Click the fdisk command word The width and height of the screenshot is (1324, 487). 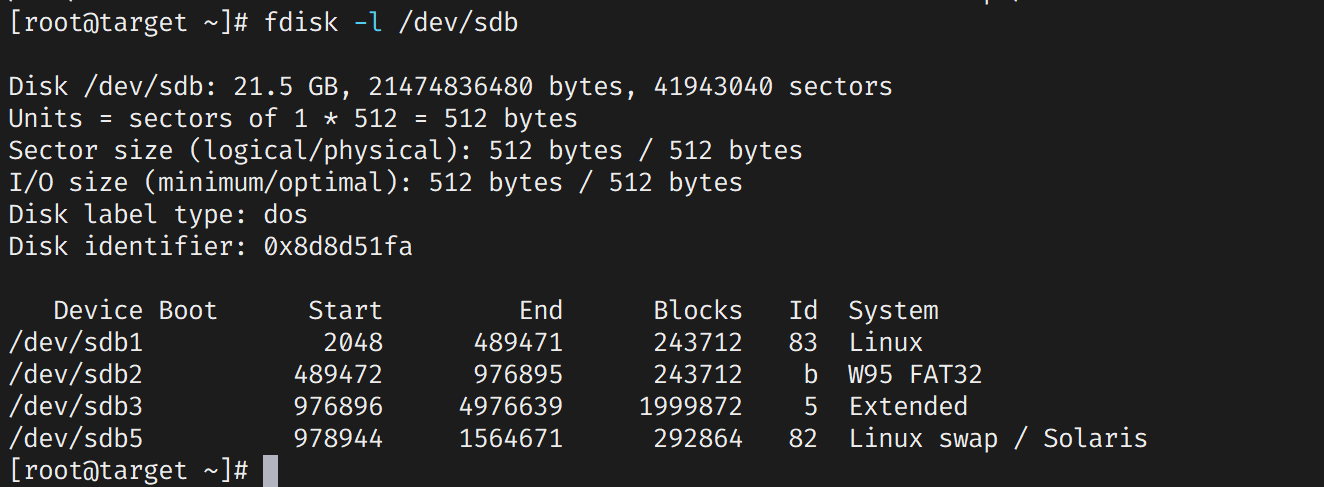coord(301,22)
